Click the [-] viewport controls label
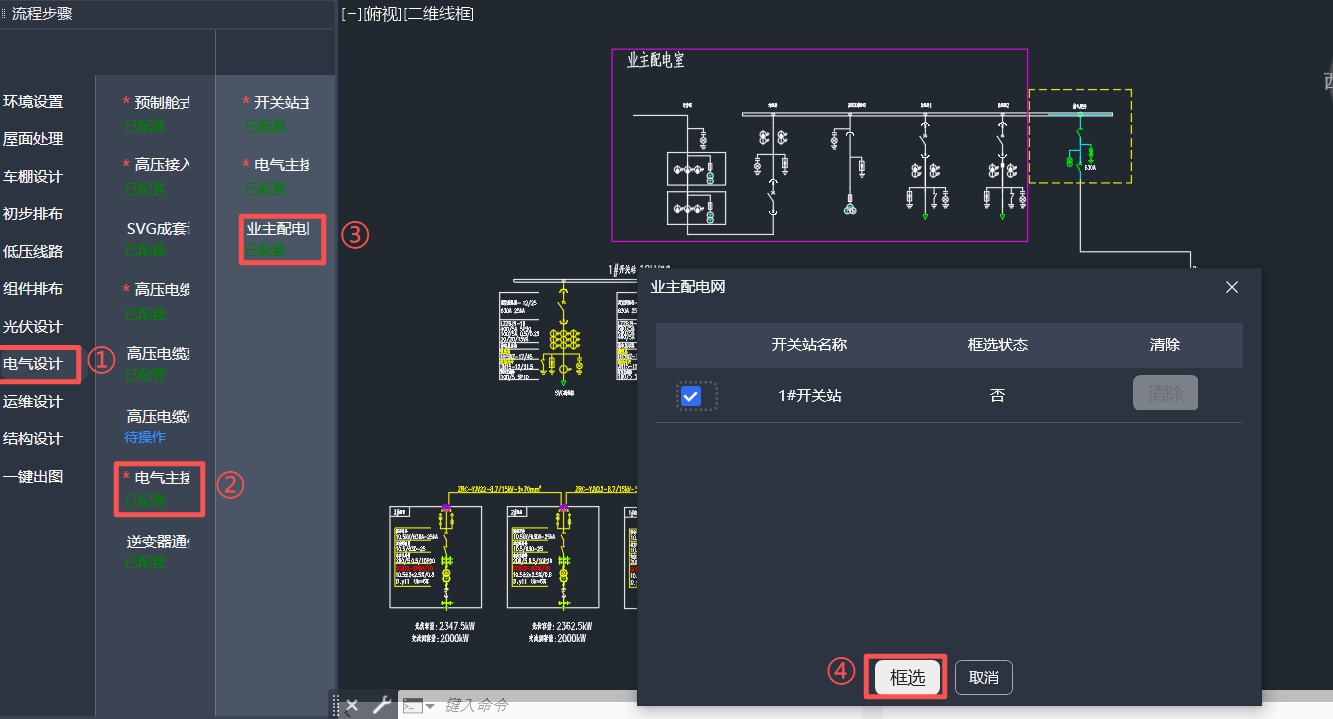1333x719 pixels. 351,14
